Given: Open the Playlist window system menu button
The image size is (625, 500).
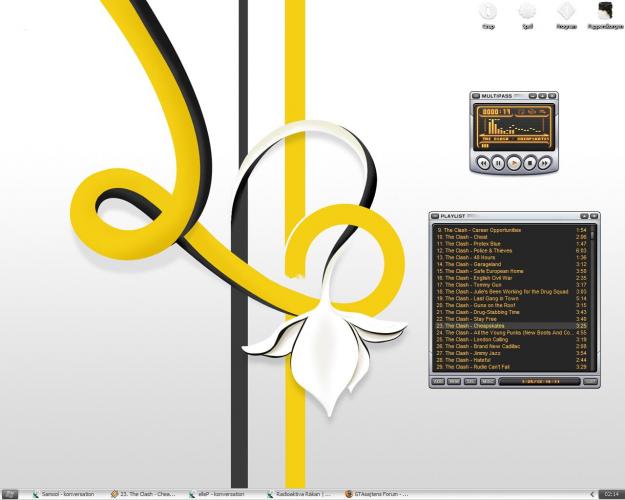Looking at the screenshot, I should (x=435, y=216).
